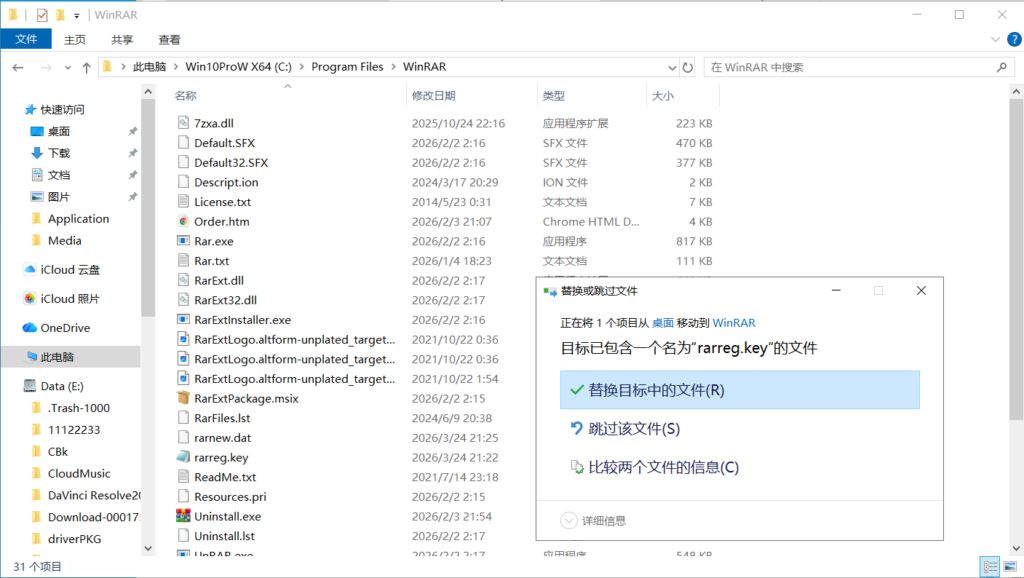Select the Uninstall.exe file icon
The width and height of the screenshot is (1024, 578).
[x=183, y=516]
